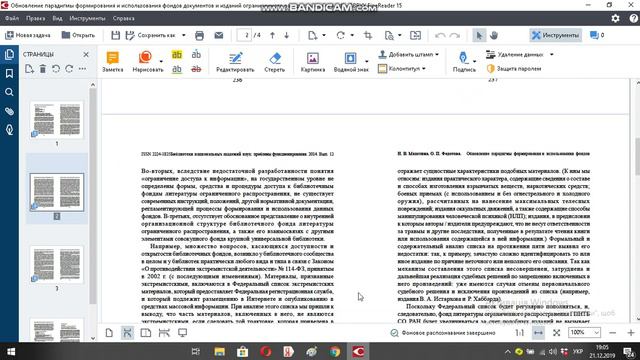Select page 1 thumbnail
This screenshot has height=360, width=640.
57,120
